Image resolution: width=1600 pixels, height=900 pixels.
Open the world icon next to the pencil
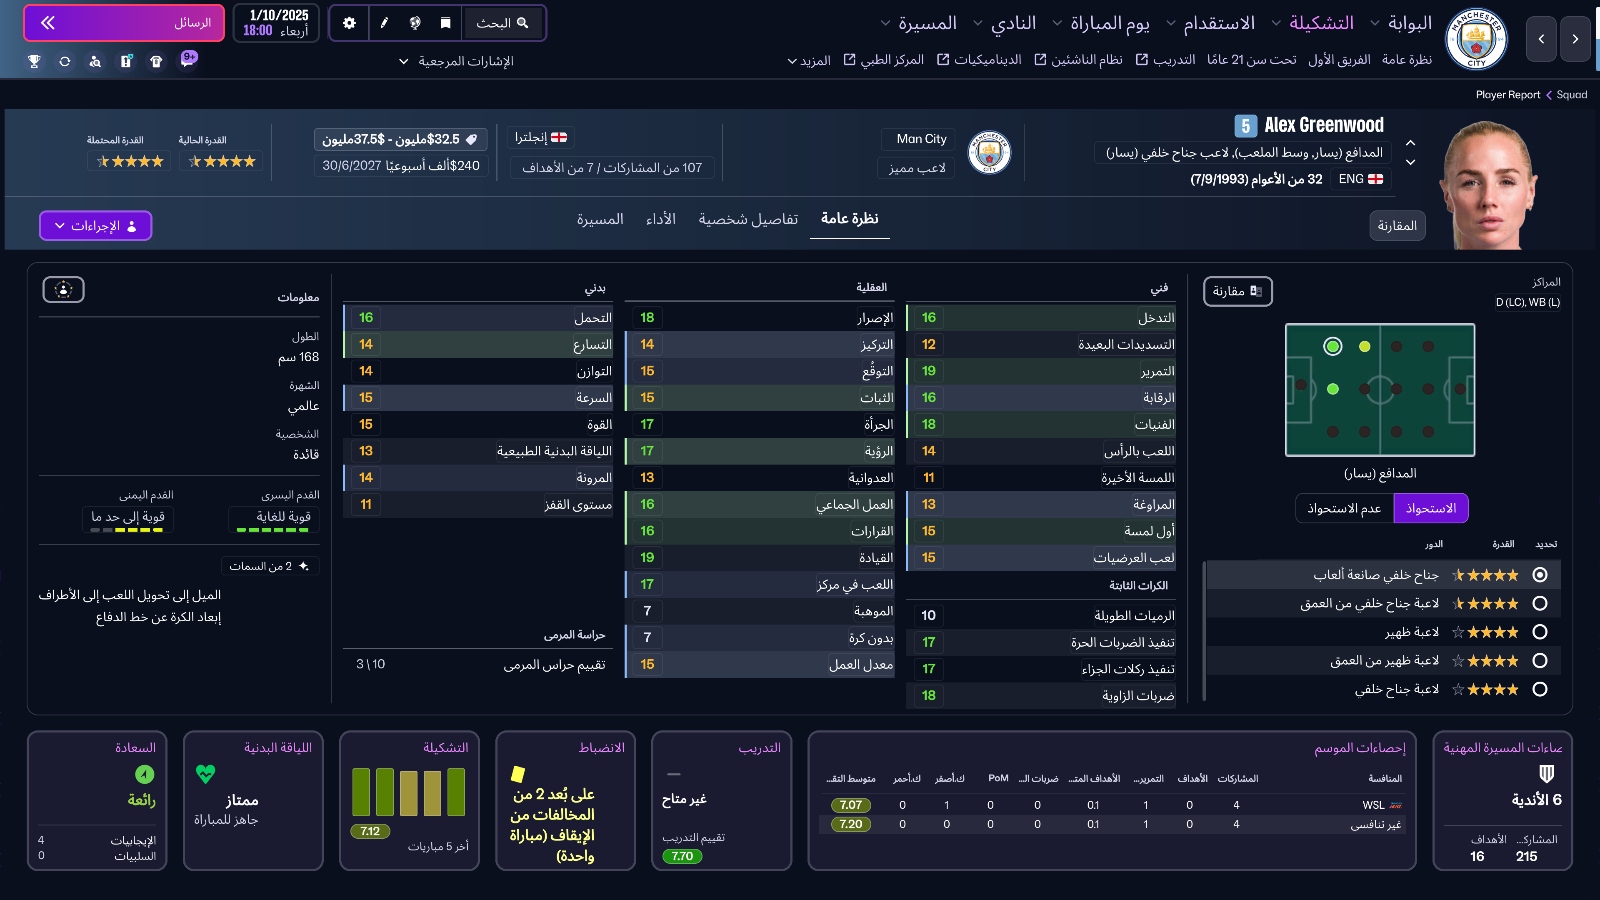click(x=414, y=23)
